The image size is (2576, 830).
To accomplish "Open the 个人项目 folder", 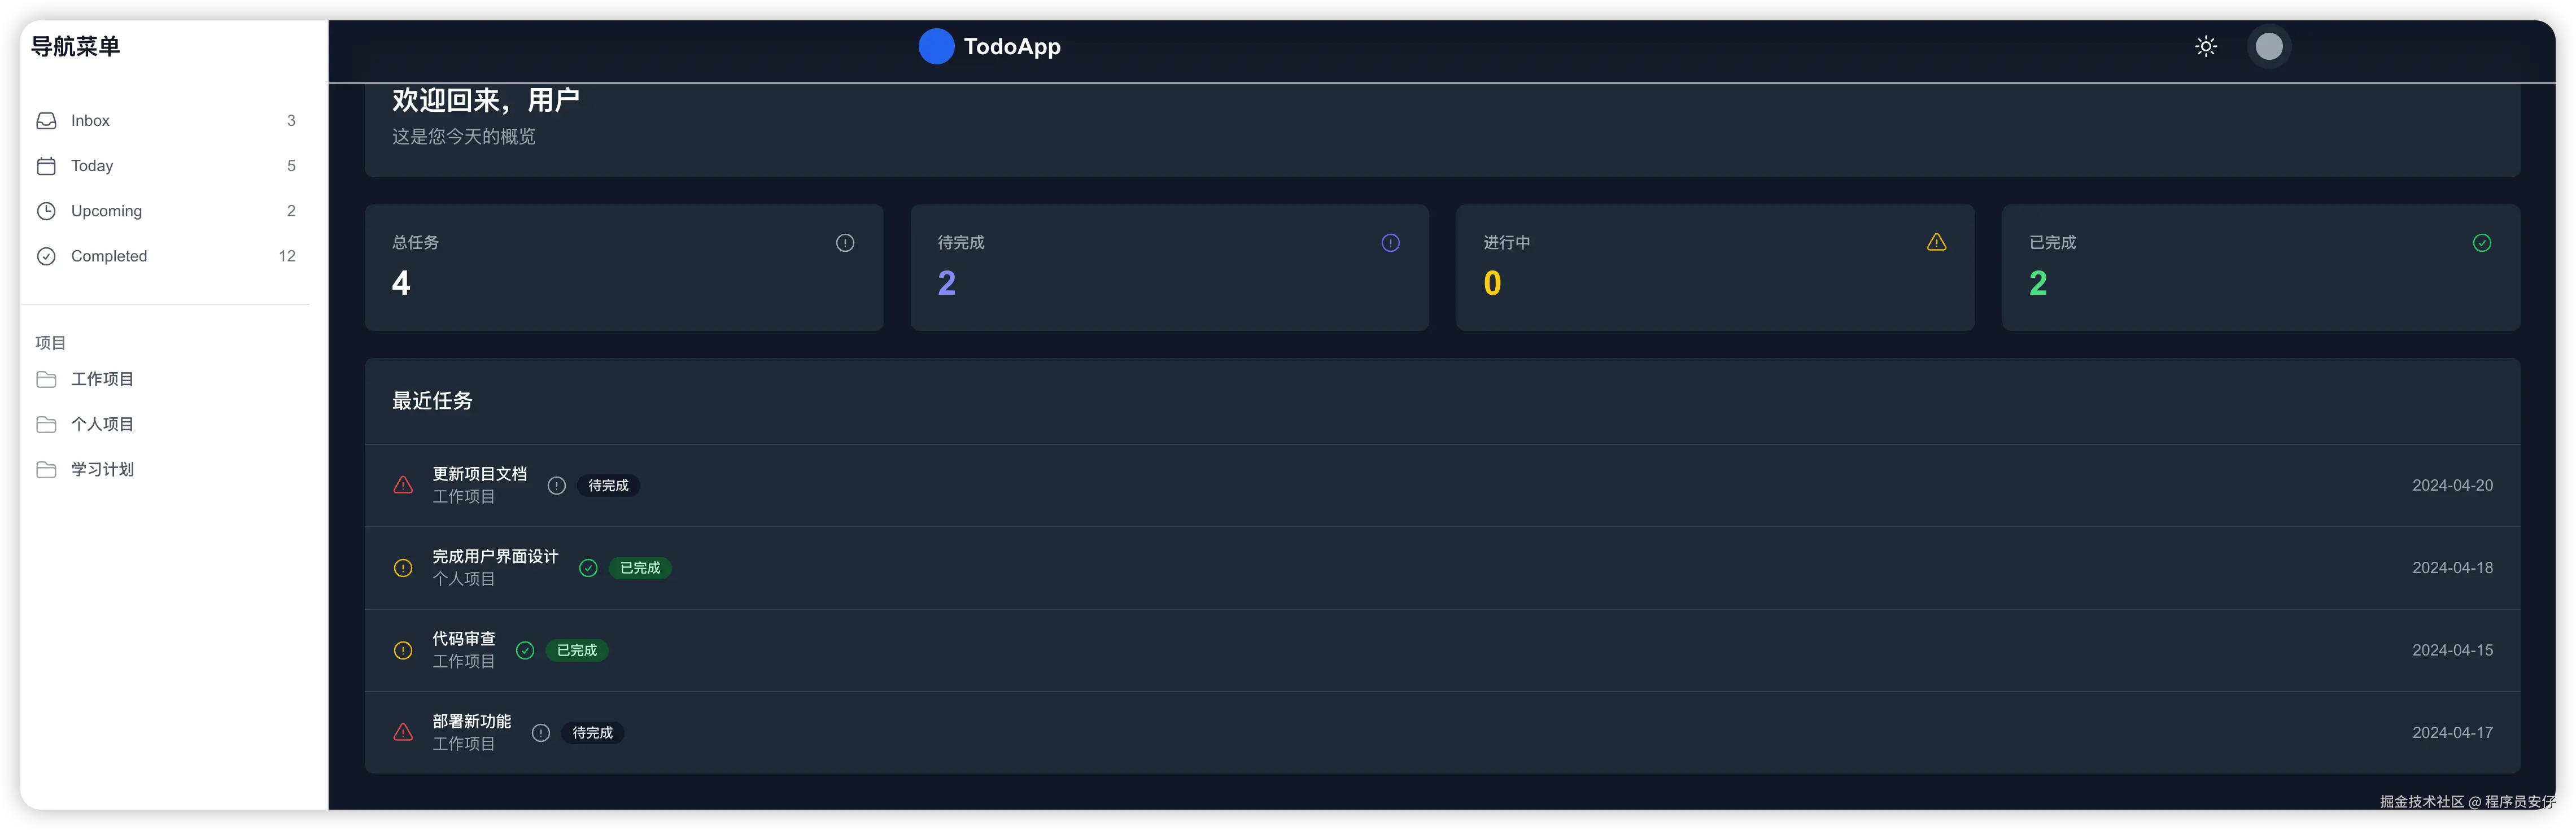I will (x=102, y=424).
